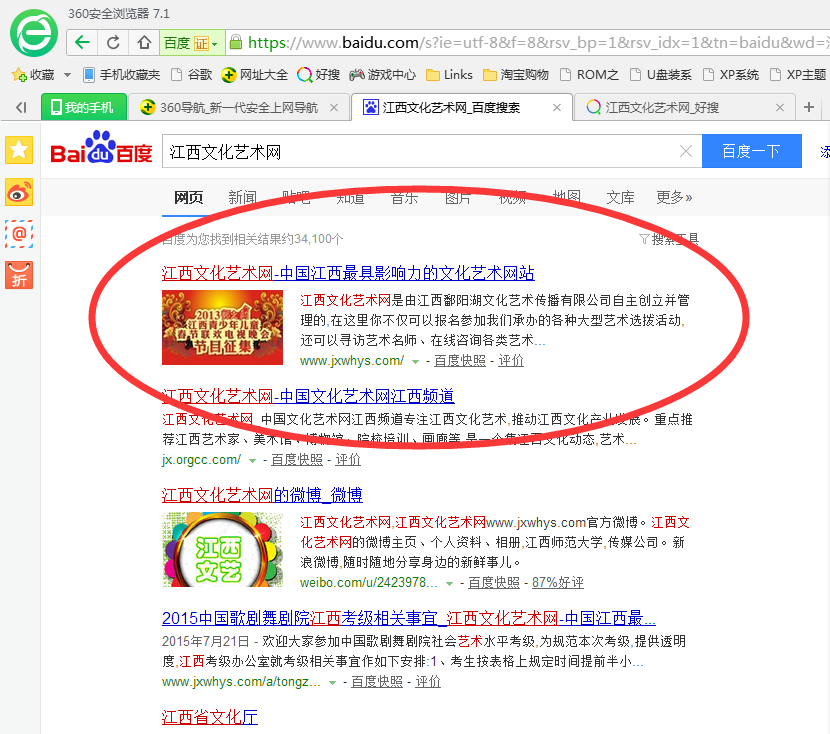830x734 pixels.
Task: Open the Links bookmark folder
Action: point(449,75)
